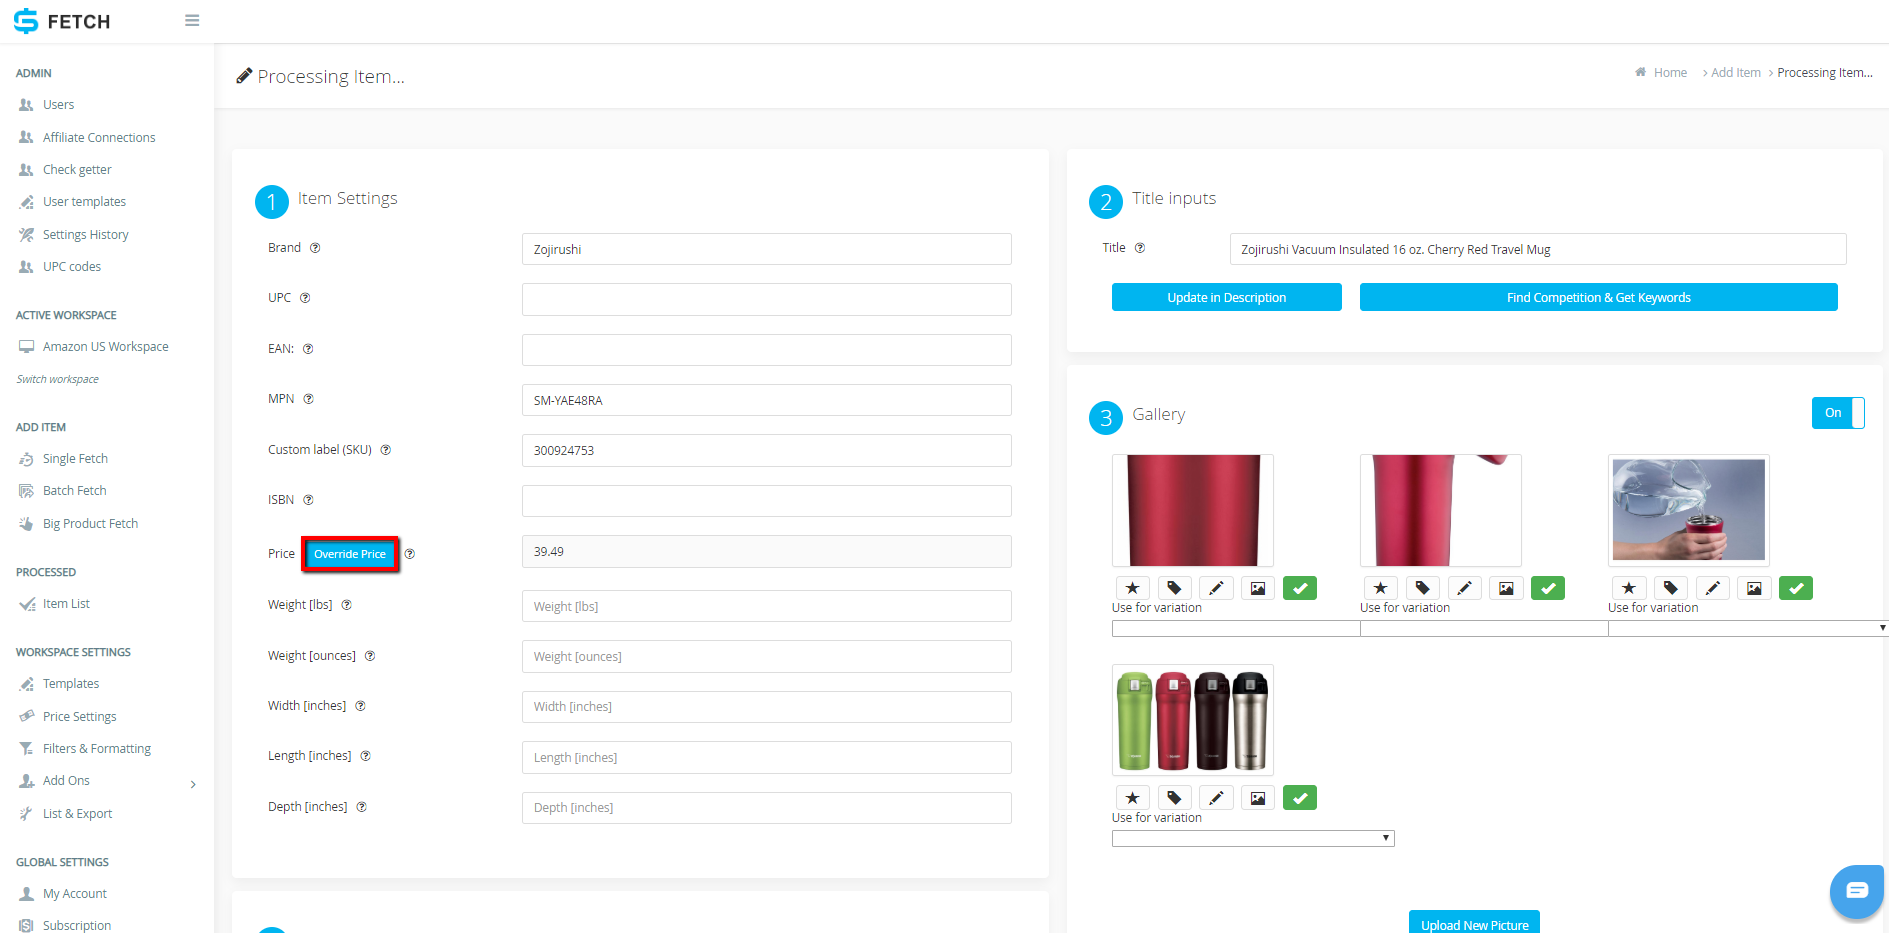Click the Override Price button
The image size is (1889, 933).
coord(350,554)
